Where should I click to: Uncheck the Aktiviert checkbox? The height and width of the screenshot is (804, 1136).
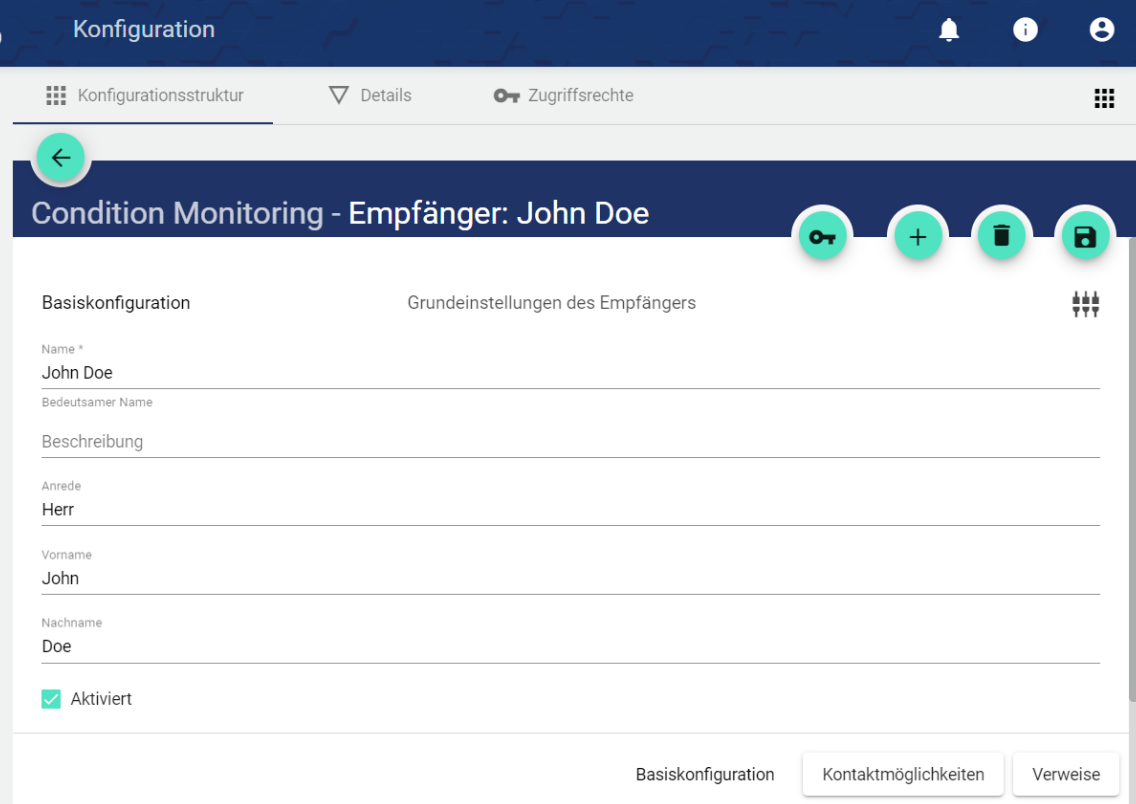click(51, 699)
